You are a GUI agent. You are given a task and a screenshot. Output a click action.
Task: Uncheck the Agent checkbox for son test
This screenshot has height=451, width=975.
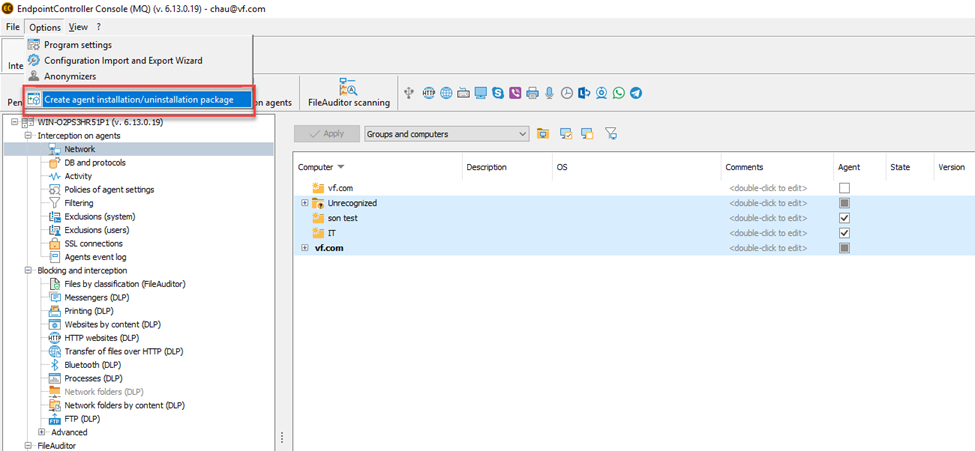point(845,218)
